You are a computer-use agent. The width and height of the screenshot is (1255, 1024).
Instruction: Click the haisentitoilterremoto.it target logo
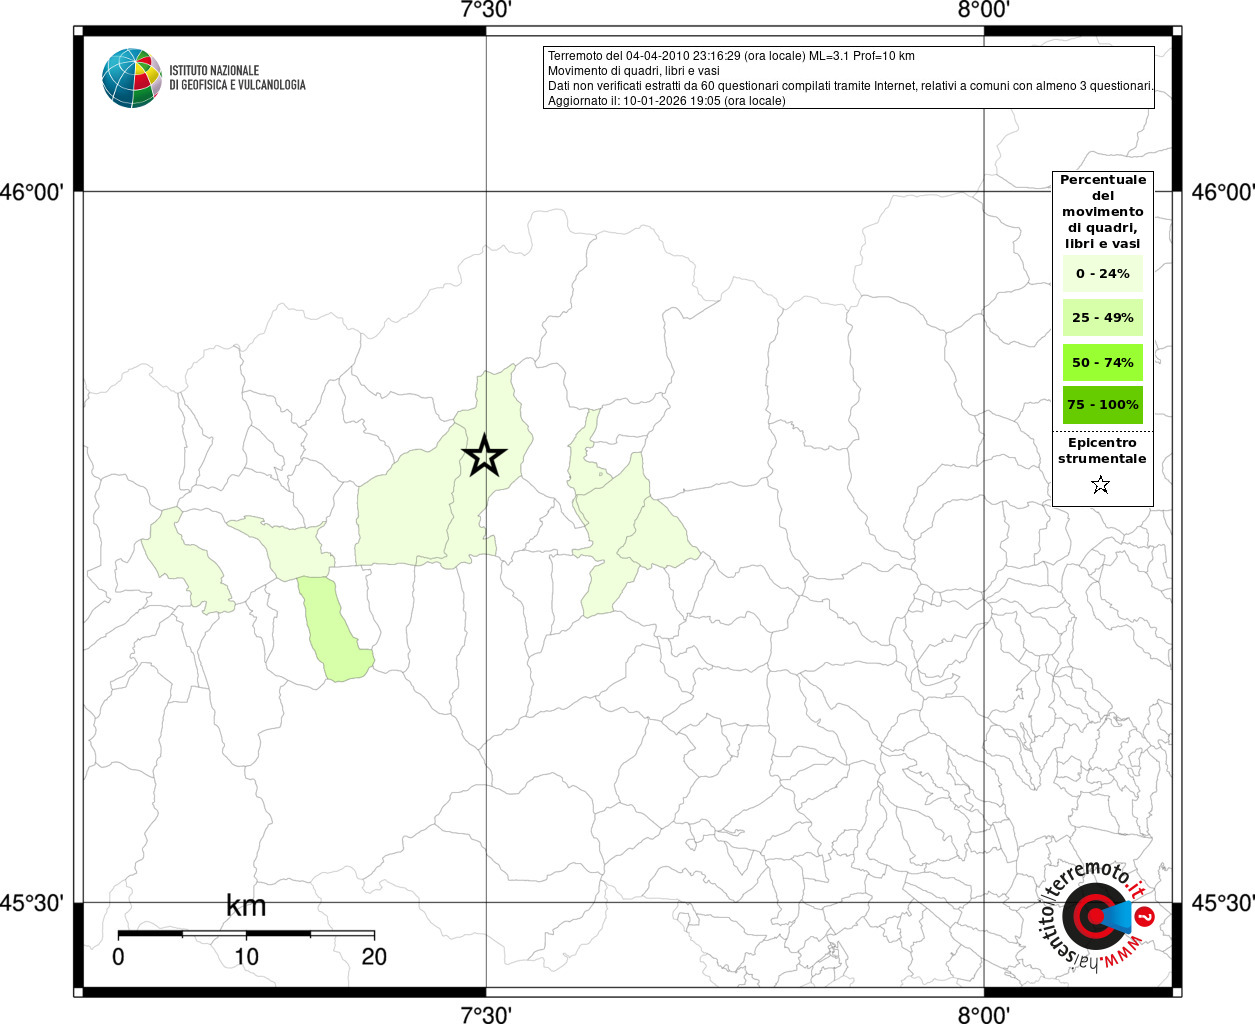(1098, 917)
